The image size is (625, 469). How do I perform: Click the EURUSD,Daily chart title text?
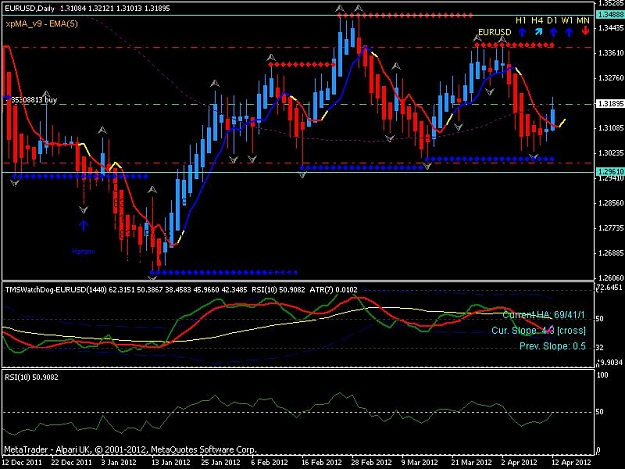pyautogui.click(x=30, y=8)
